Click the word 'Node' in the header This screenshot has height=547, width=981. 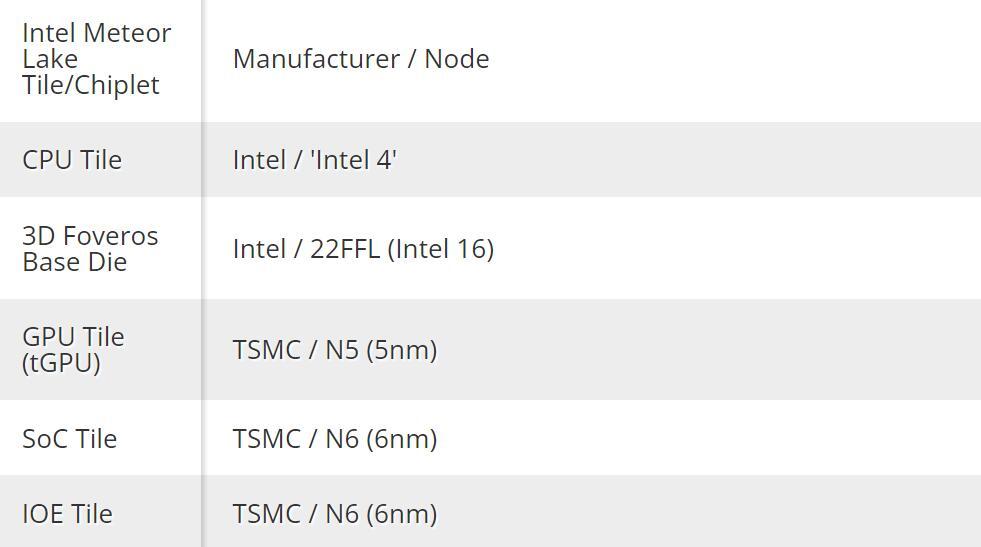[457, 59]
